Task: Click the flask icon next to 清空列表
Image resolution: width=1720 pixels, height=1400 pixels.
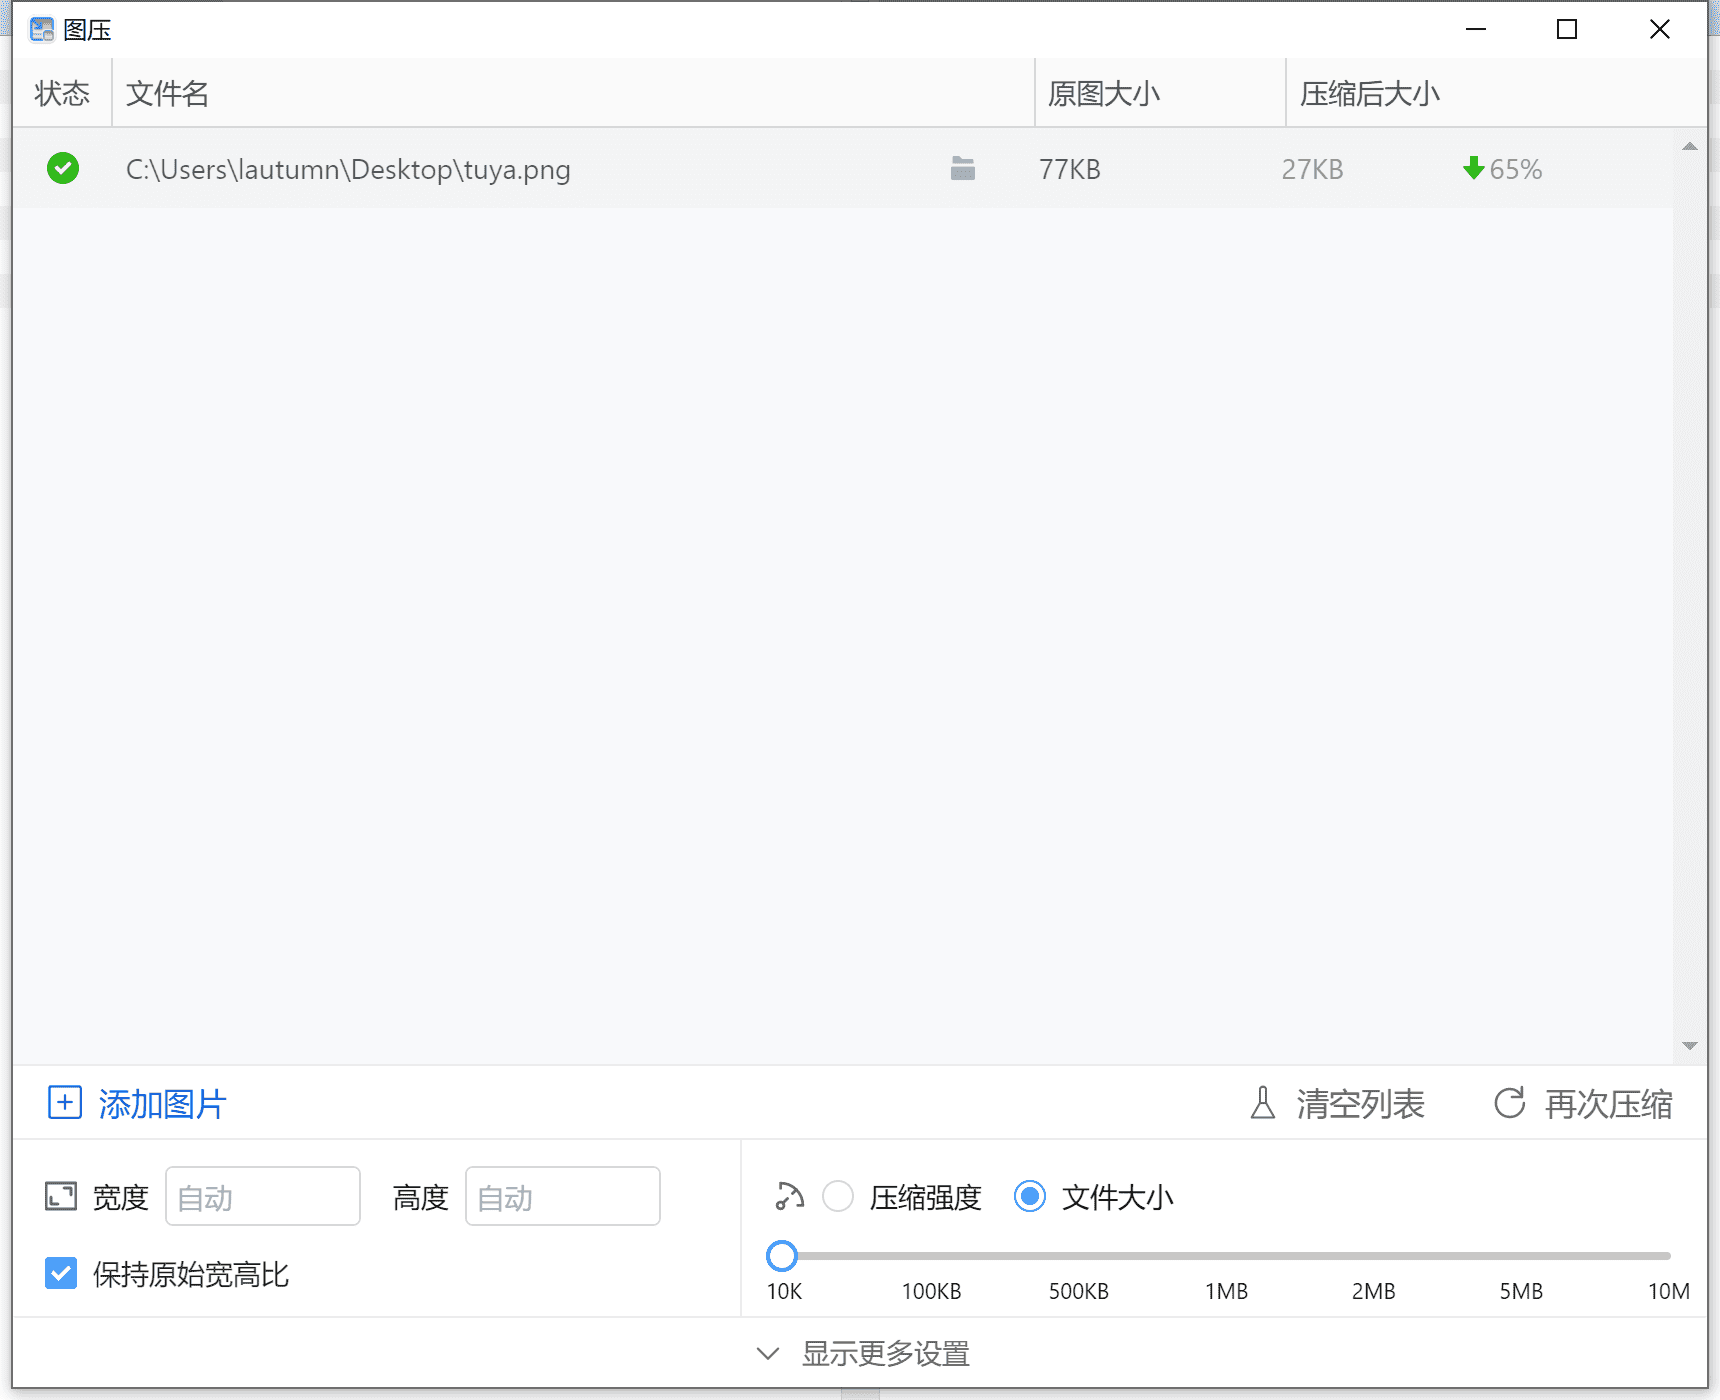Action: (1262, 1103)
